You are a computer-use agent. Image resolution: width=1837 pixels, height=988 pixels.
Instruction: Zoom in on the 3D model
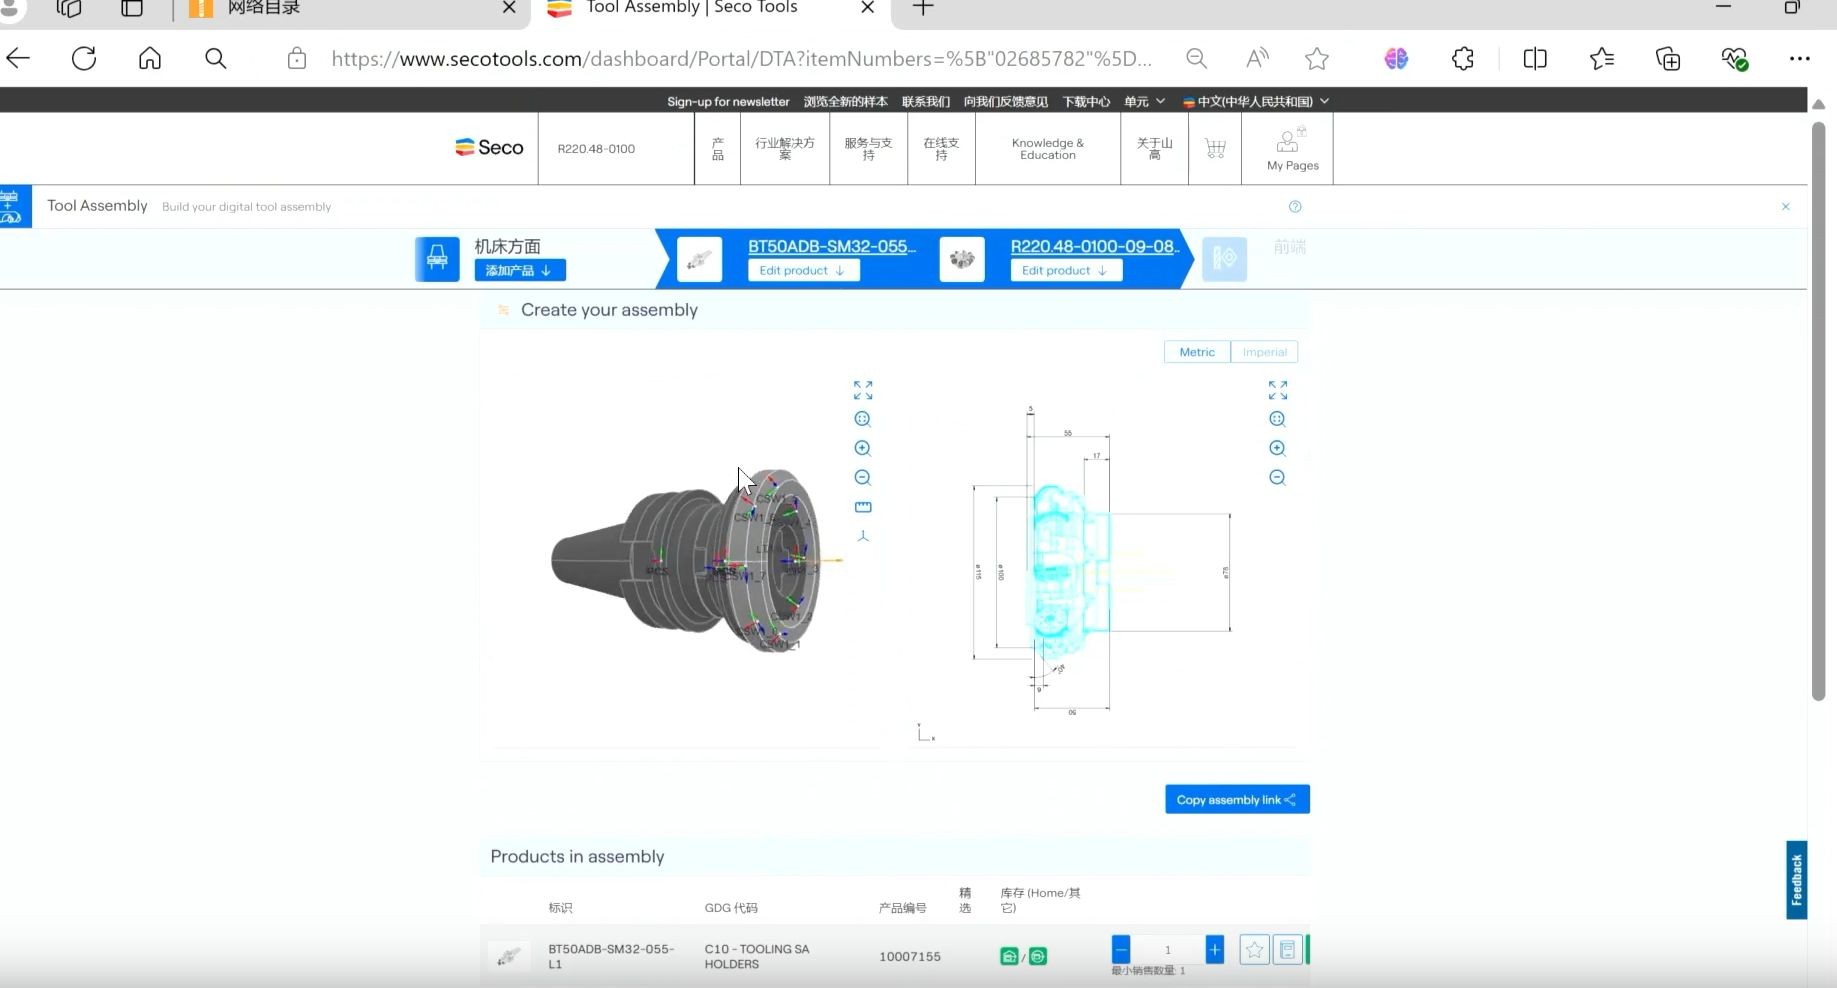(x=863, y=448)
